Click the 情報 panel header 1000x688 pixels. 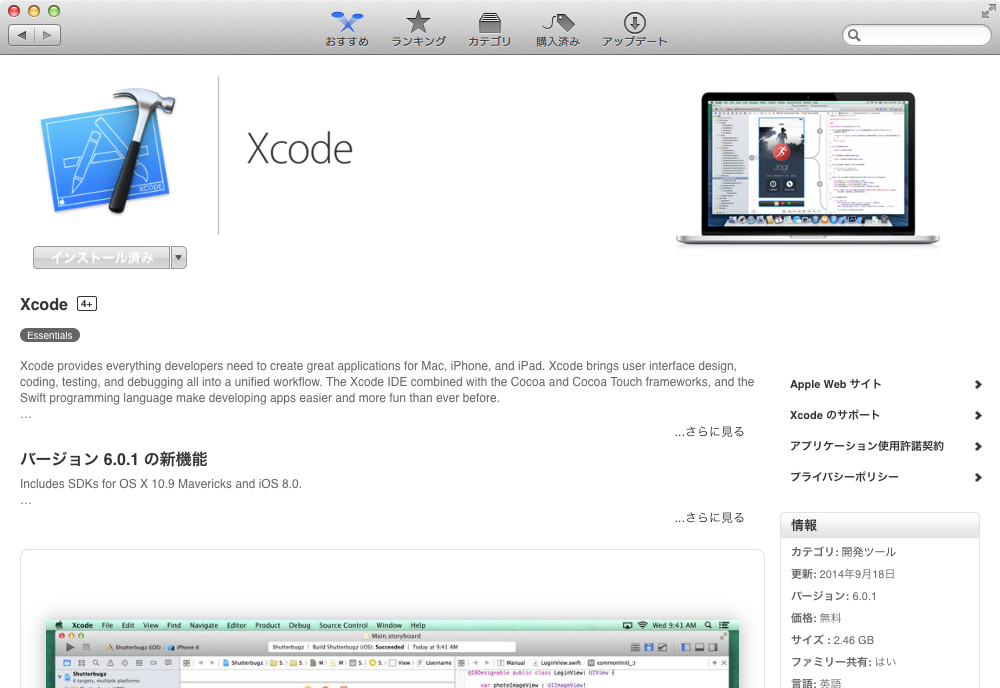[x=879, y=525]
